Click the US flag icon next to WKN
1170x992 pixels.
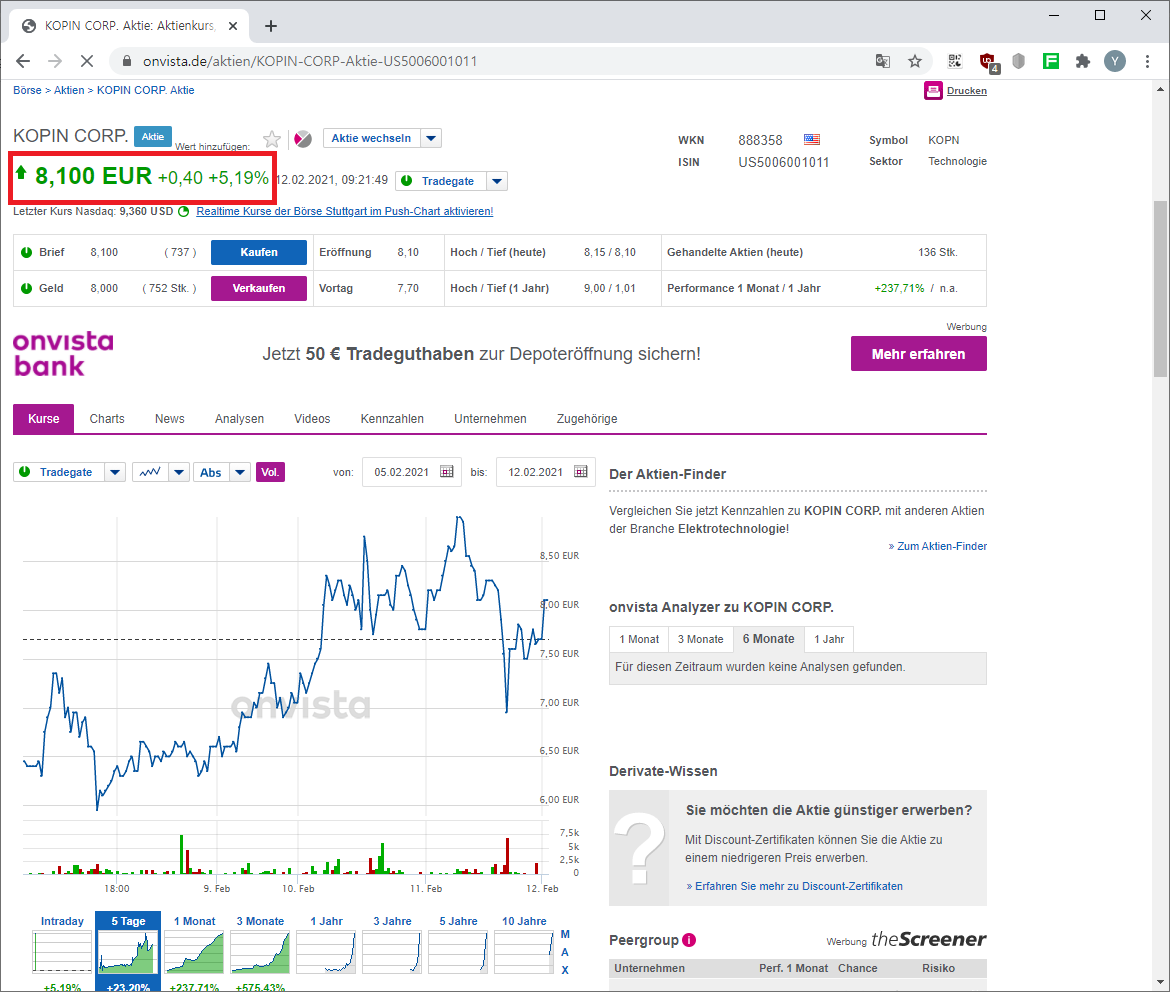(812, 140)
